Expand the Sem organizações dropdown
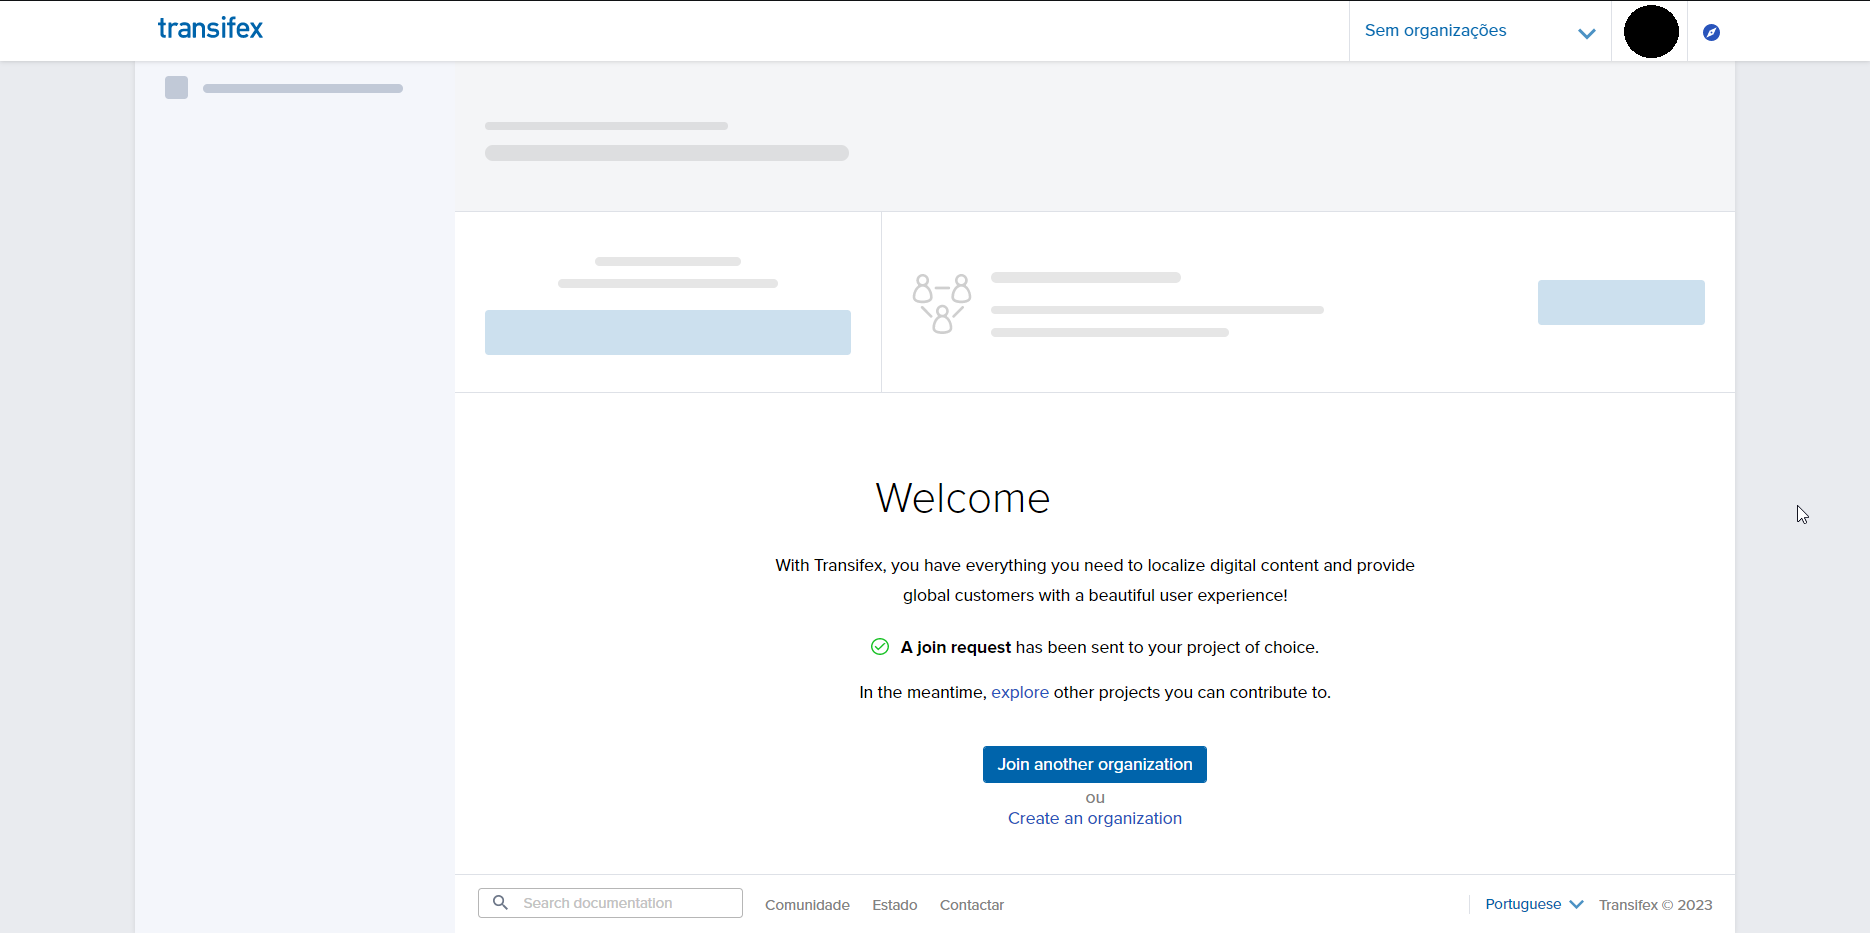Screen dimensions: 1870x933 [x=1435, y=31]
